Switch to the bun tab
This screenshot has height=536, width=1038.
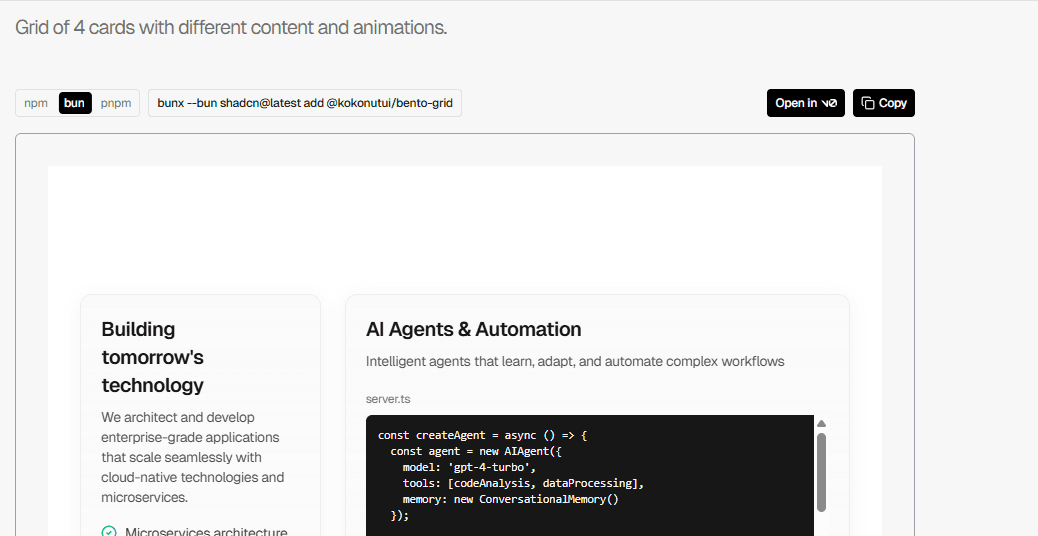75,103
